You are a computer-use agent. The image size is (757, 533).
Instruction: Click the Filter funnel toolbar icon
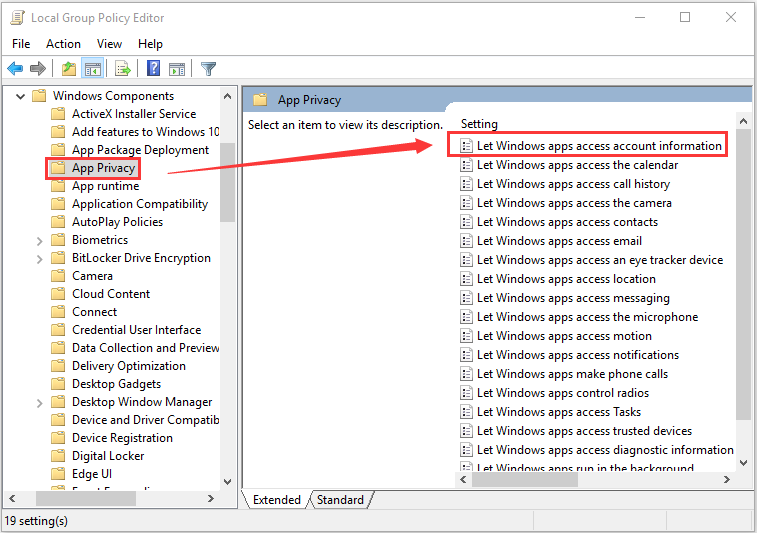(x=208, y=69)
